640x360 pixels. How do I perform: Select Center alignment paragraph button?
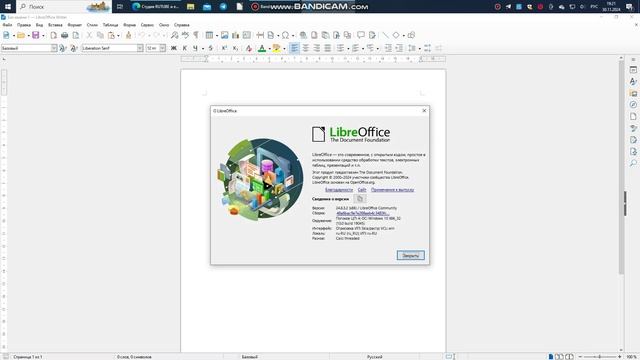click(305, 48)
